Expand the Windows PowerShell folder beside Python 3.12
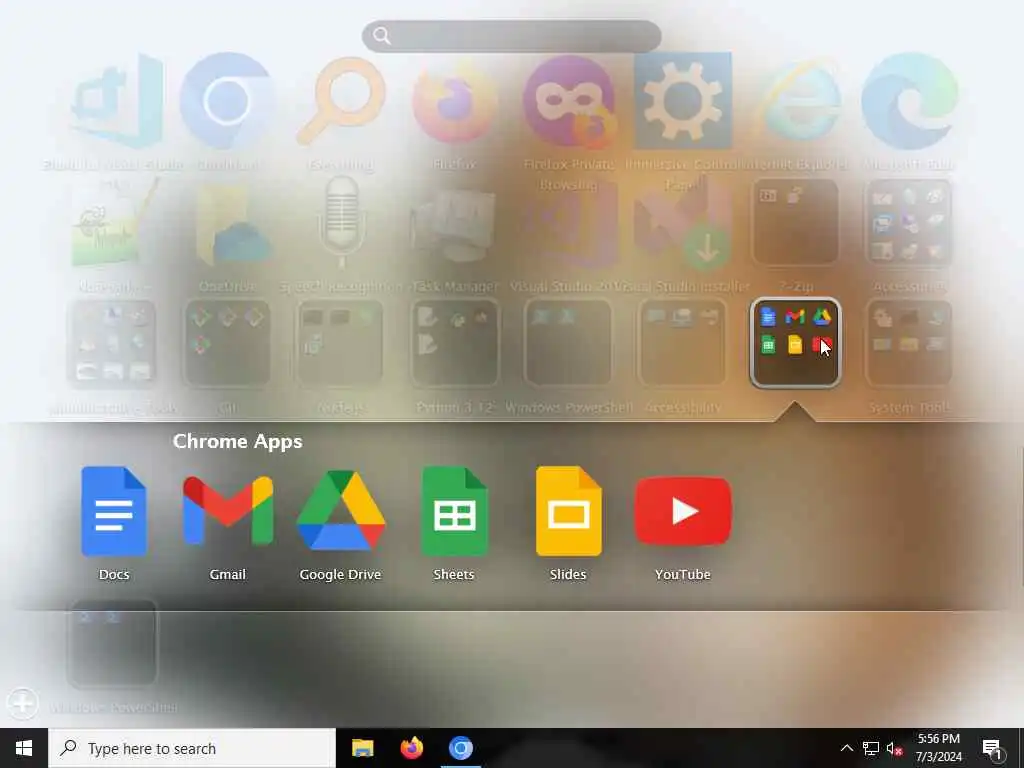Image resolution: width=1024 pixels, height=768 pixels. pyautogui.click(x=568, y=344)
